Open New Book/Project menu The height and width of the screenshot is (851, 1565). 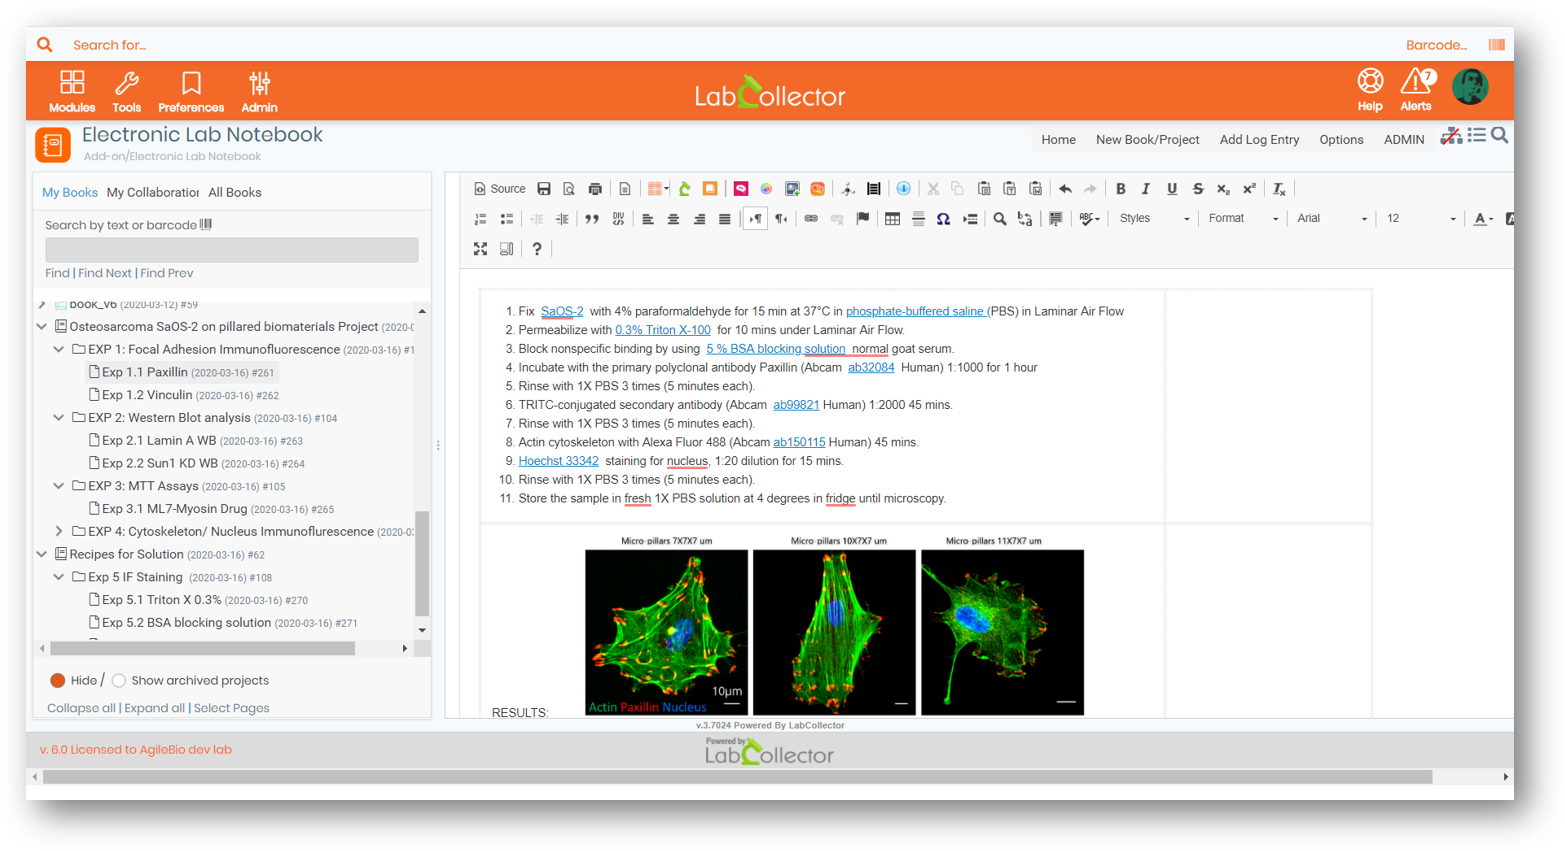click(1147, 140)
